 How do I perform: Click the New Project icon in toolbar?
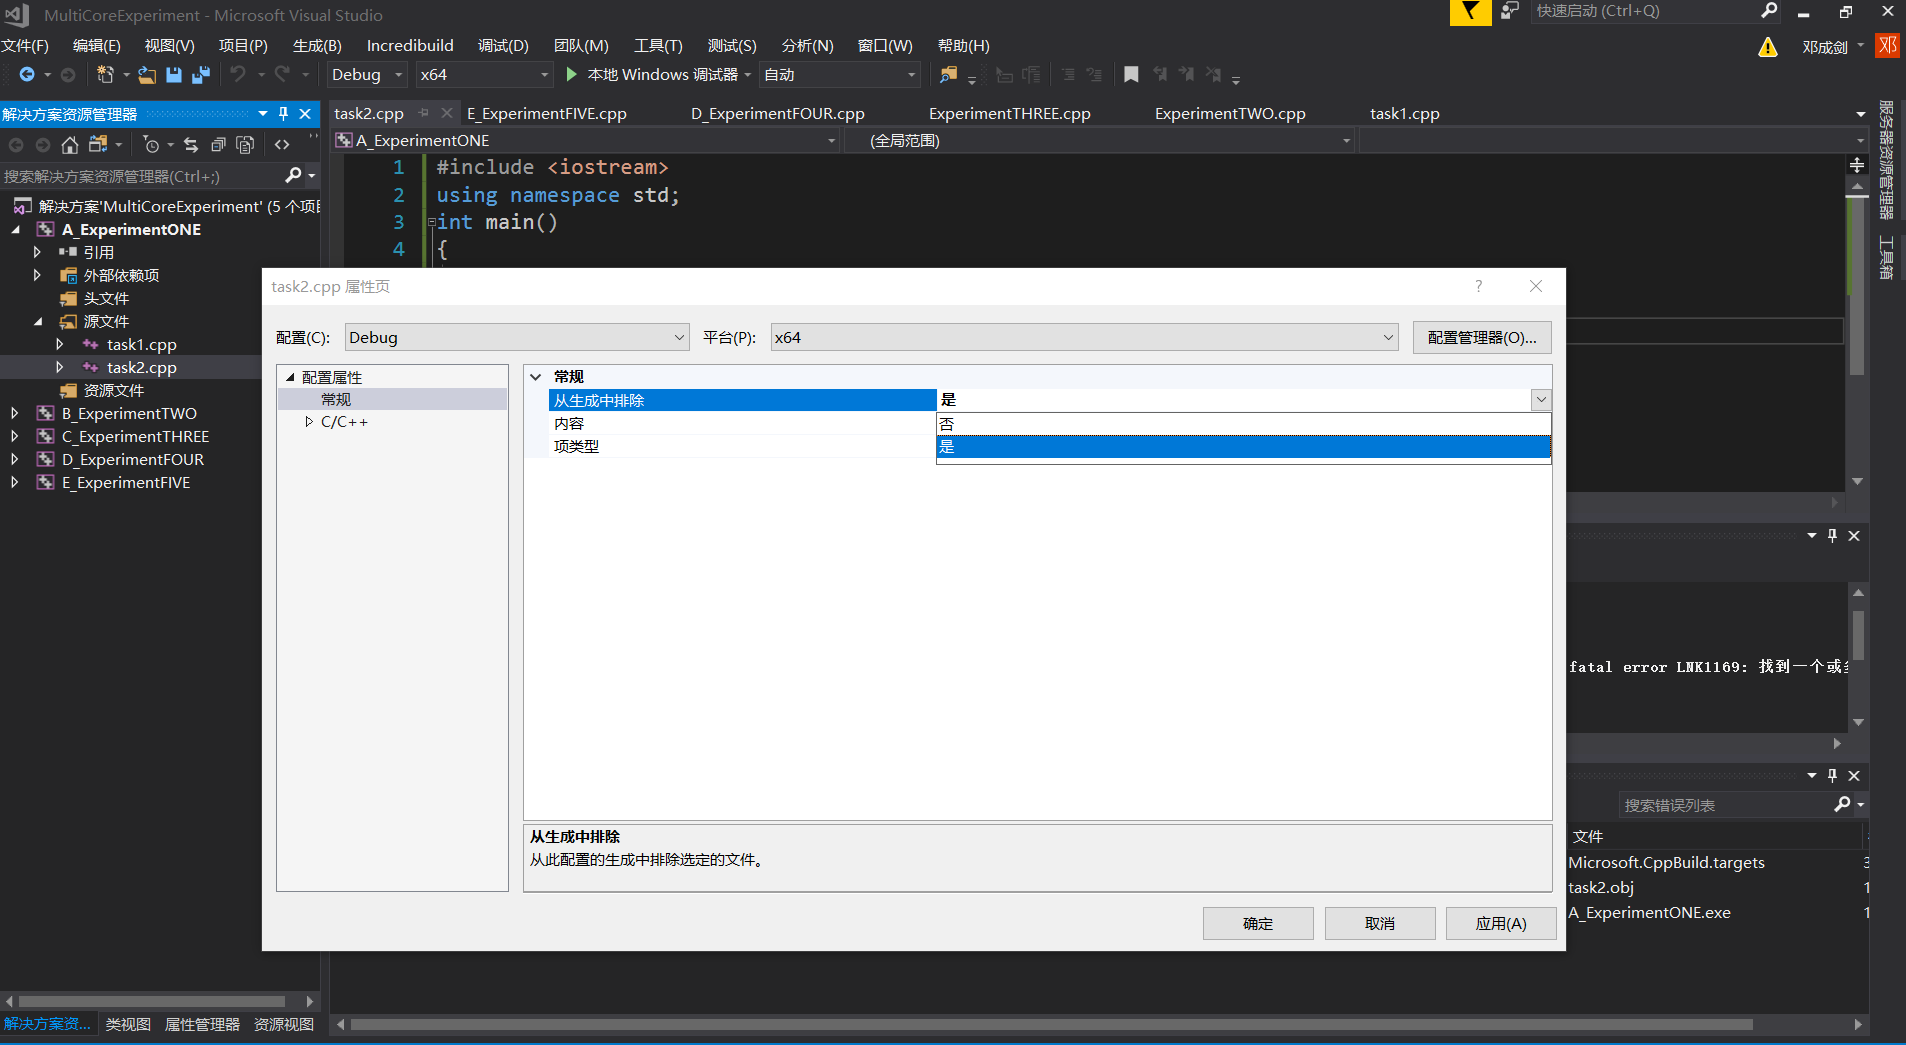tap(104, 75)
